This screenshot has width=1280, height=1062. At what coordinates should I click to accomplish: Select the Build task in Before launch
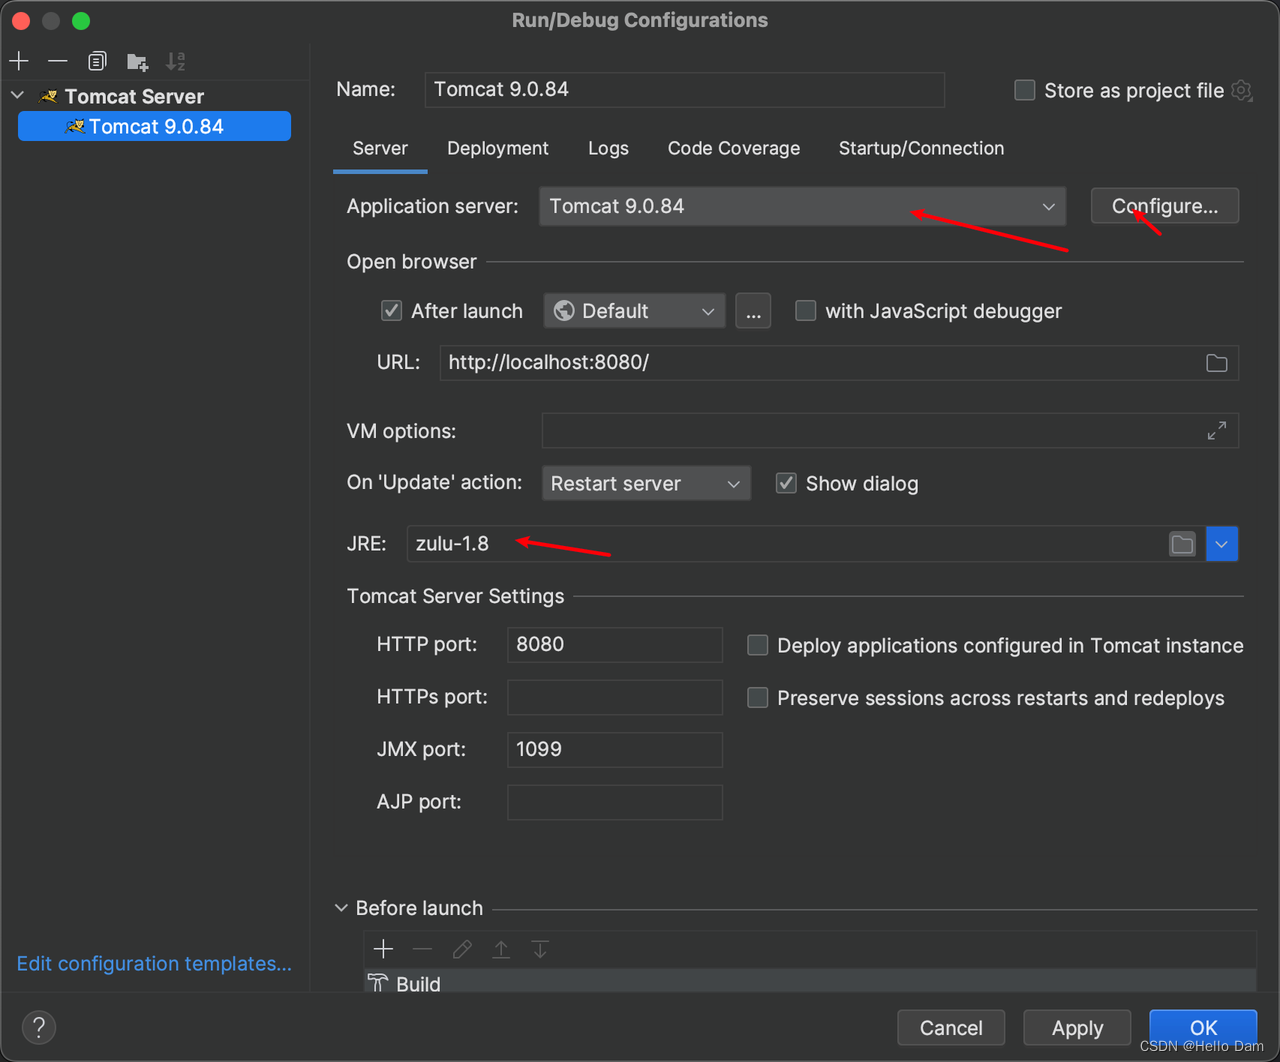810,983
